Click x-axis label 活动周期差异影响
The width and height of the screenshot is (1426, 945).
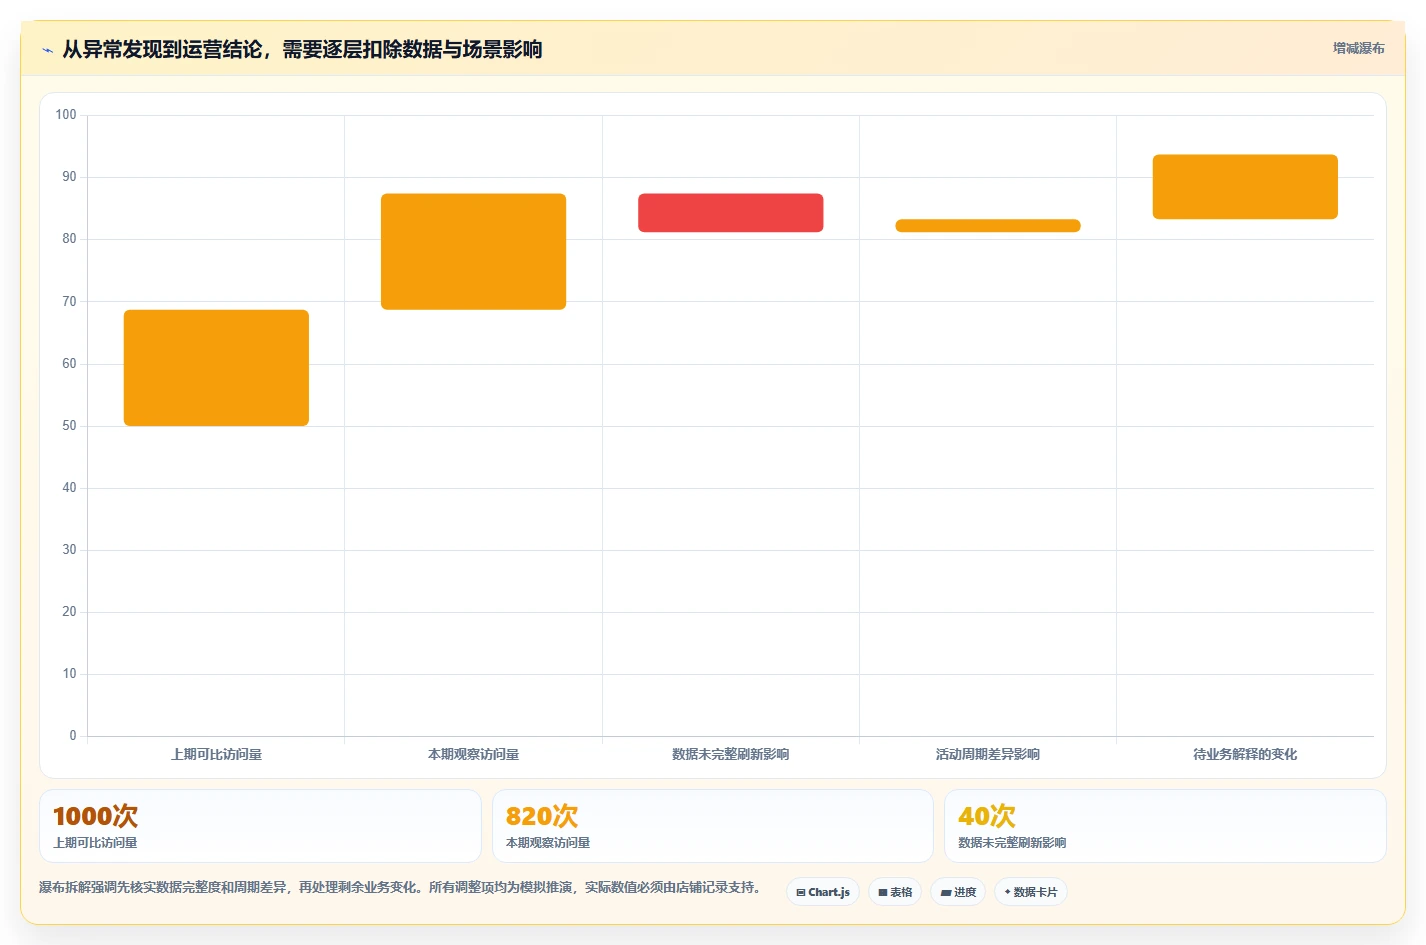(x=988, y=754)
